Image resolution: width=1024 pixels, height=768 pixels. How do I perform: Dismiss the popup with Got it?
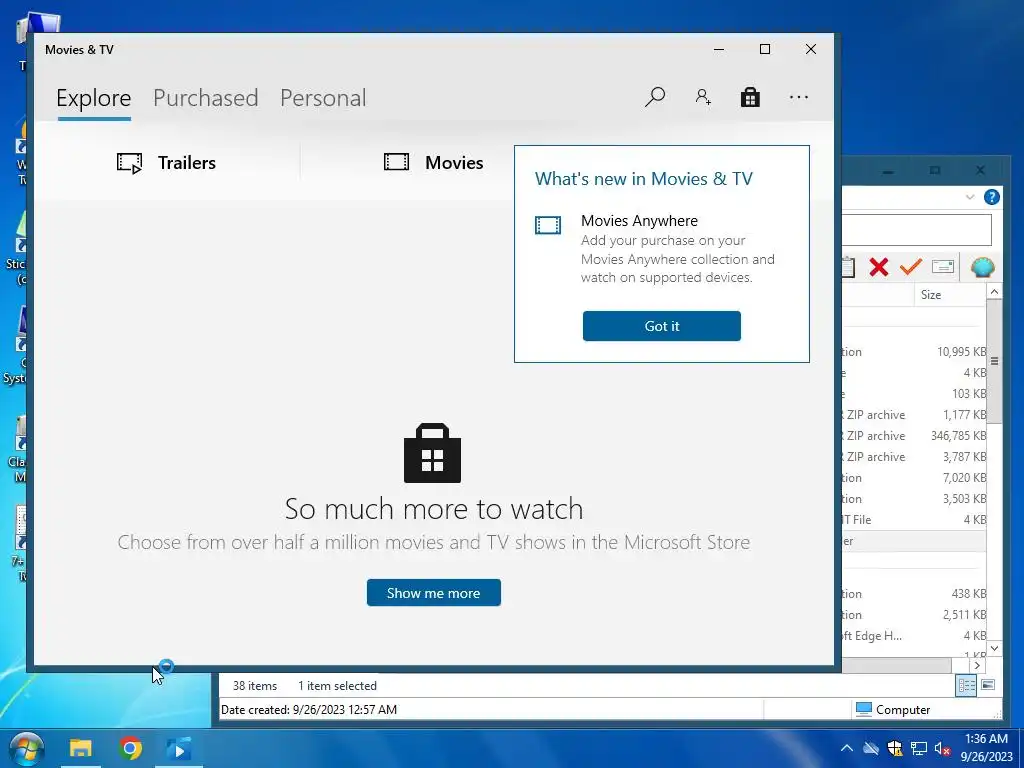pyautogui.click(x=662, y=326)
